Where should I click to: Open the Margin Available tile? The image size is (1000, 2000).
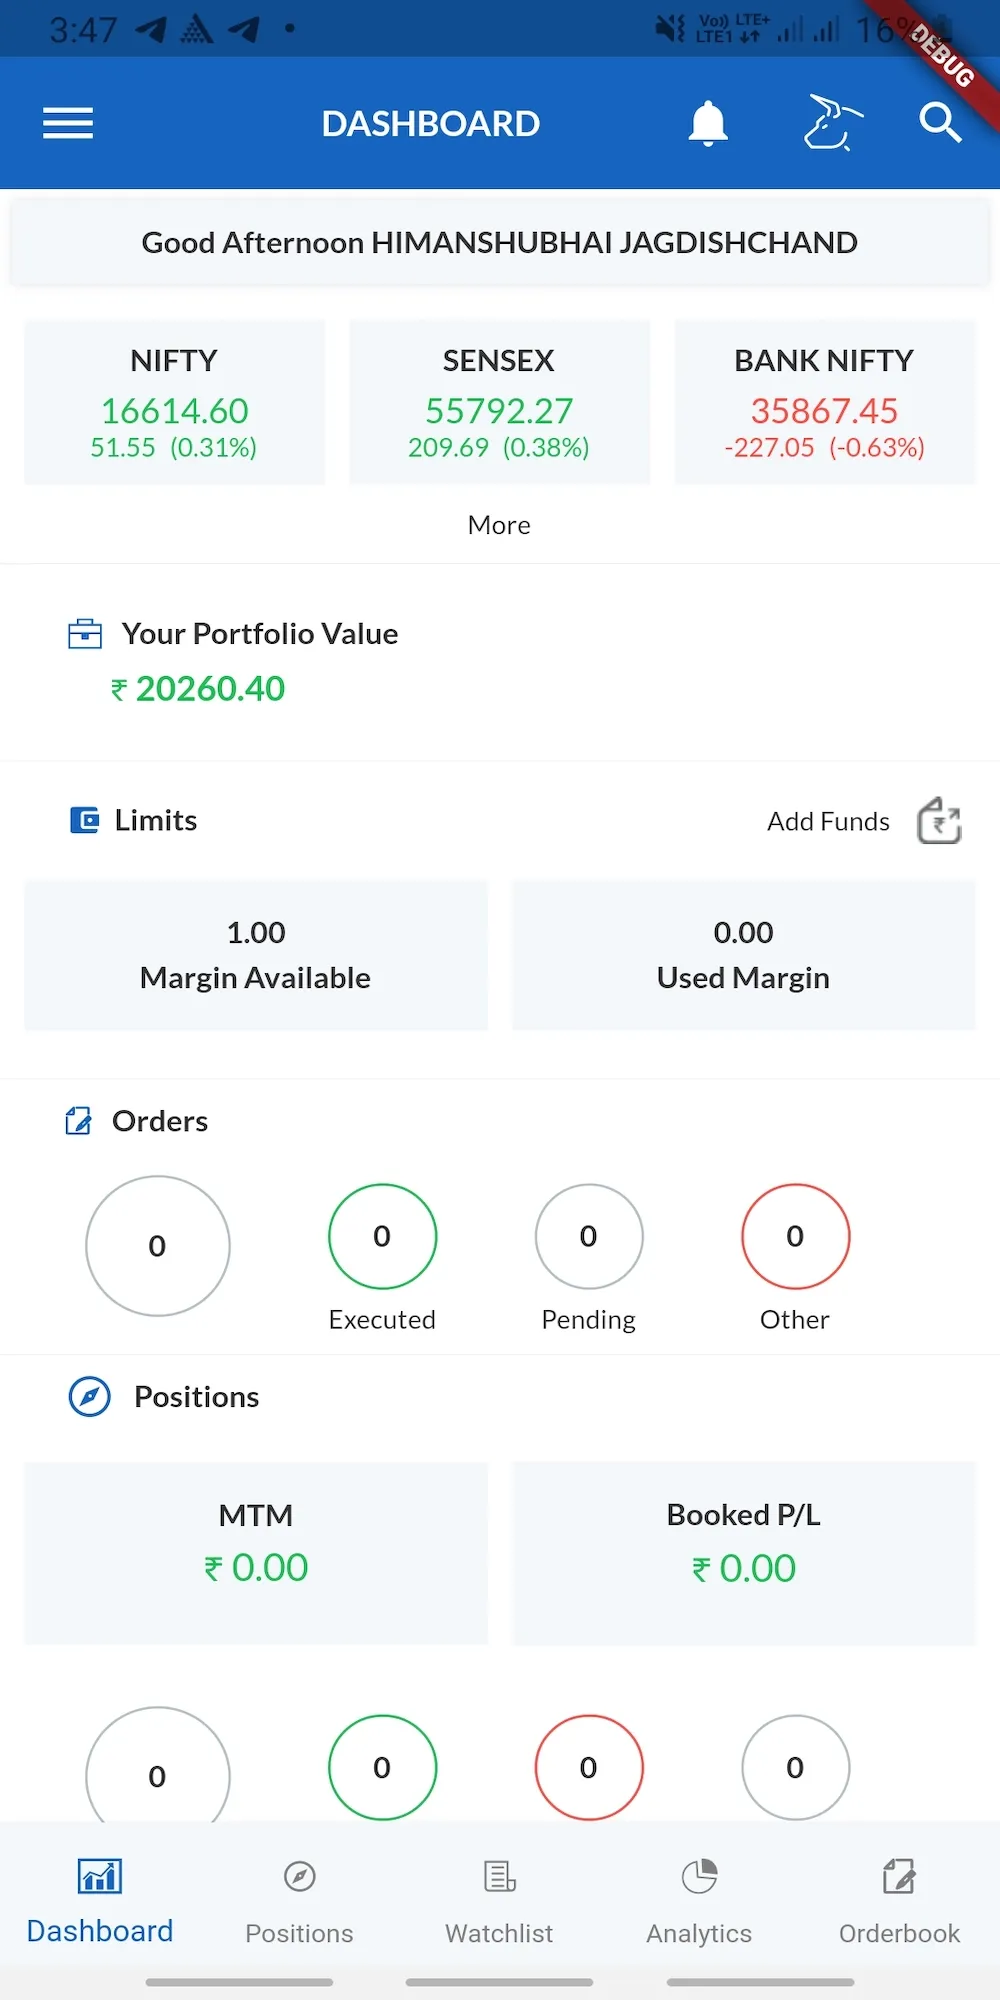pyautogui.click(x=256, y=955)
